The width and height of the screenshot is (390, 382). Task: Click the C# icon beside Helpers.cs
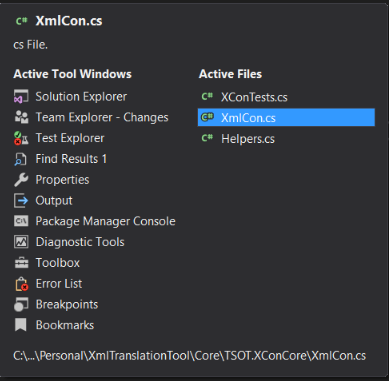[x=207, y=138]
